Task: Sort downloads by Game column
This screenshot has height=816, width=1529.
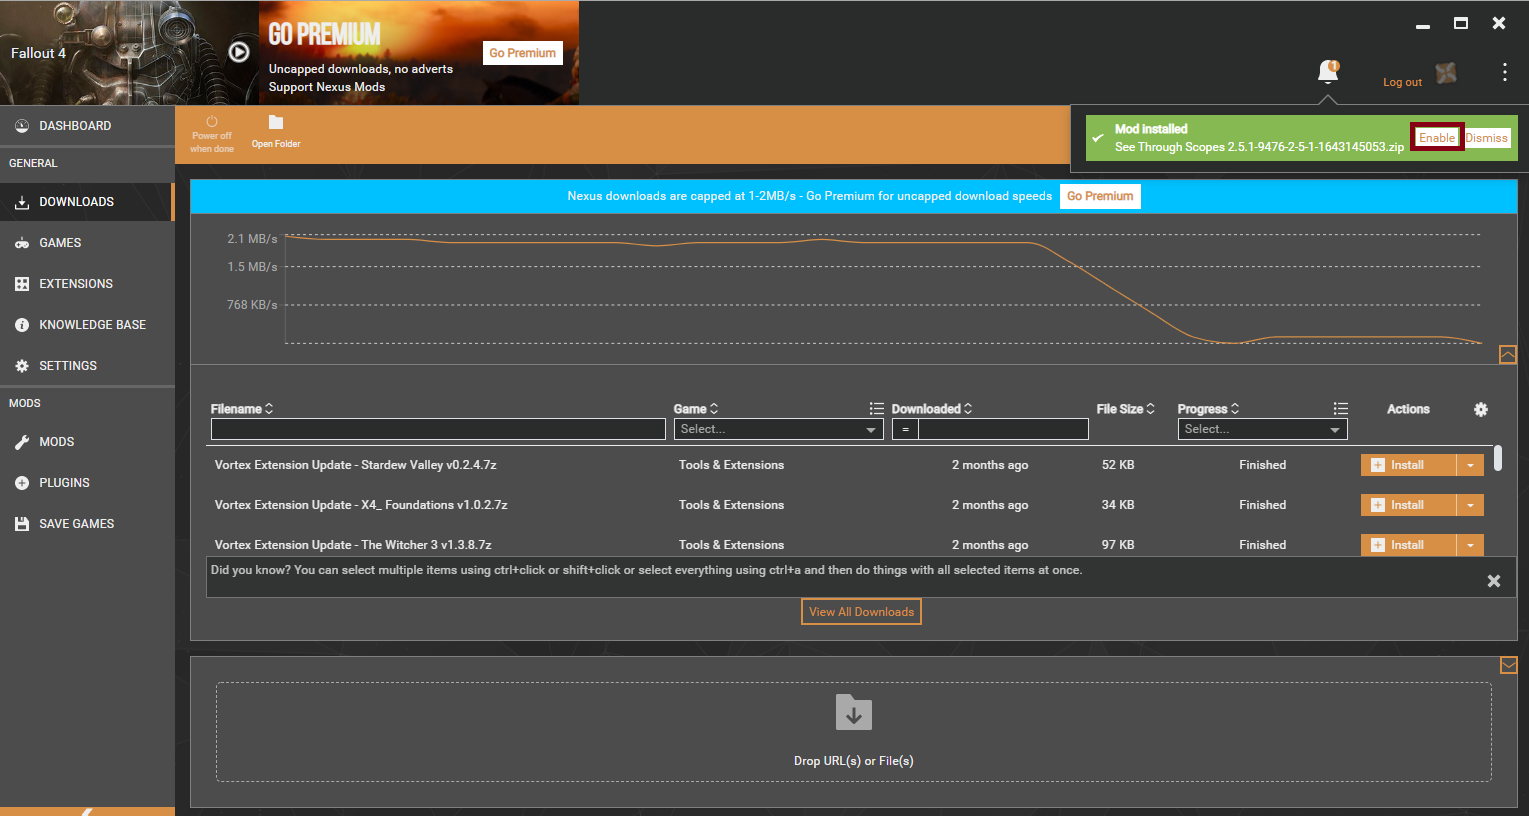Action: pyautogui.click(x=696, y=409)
